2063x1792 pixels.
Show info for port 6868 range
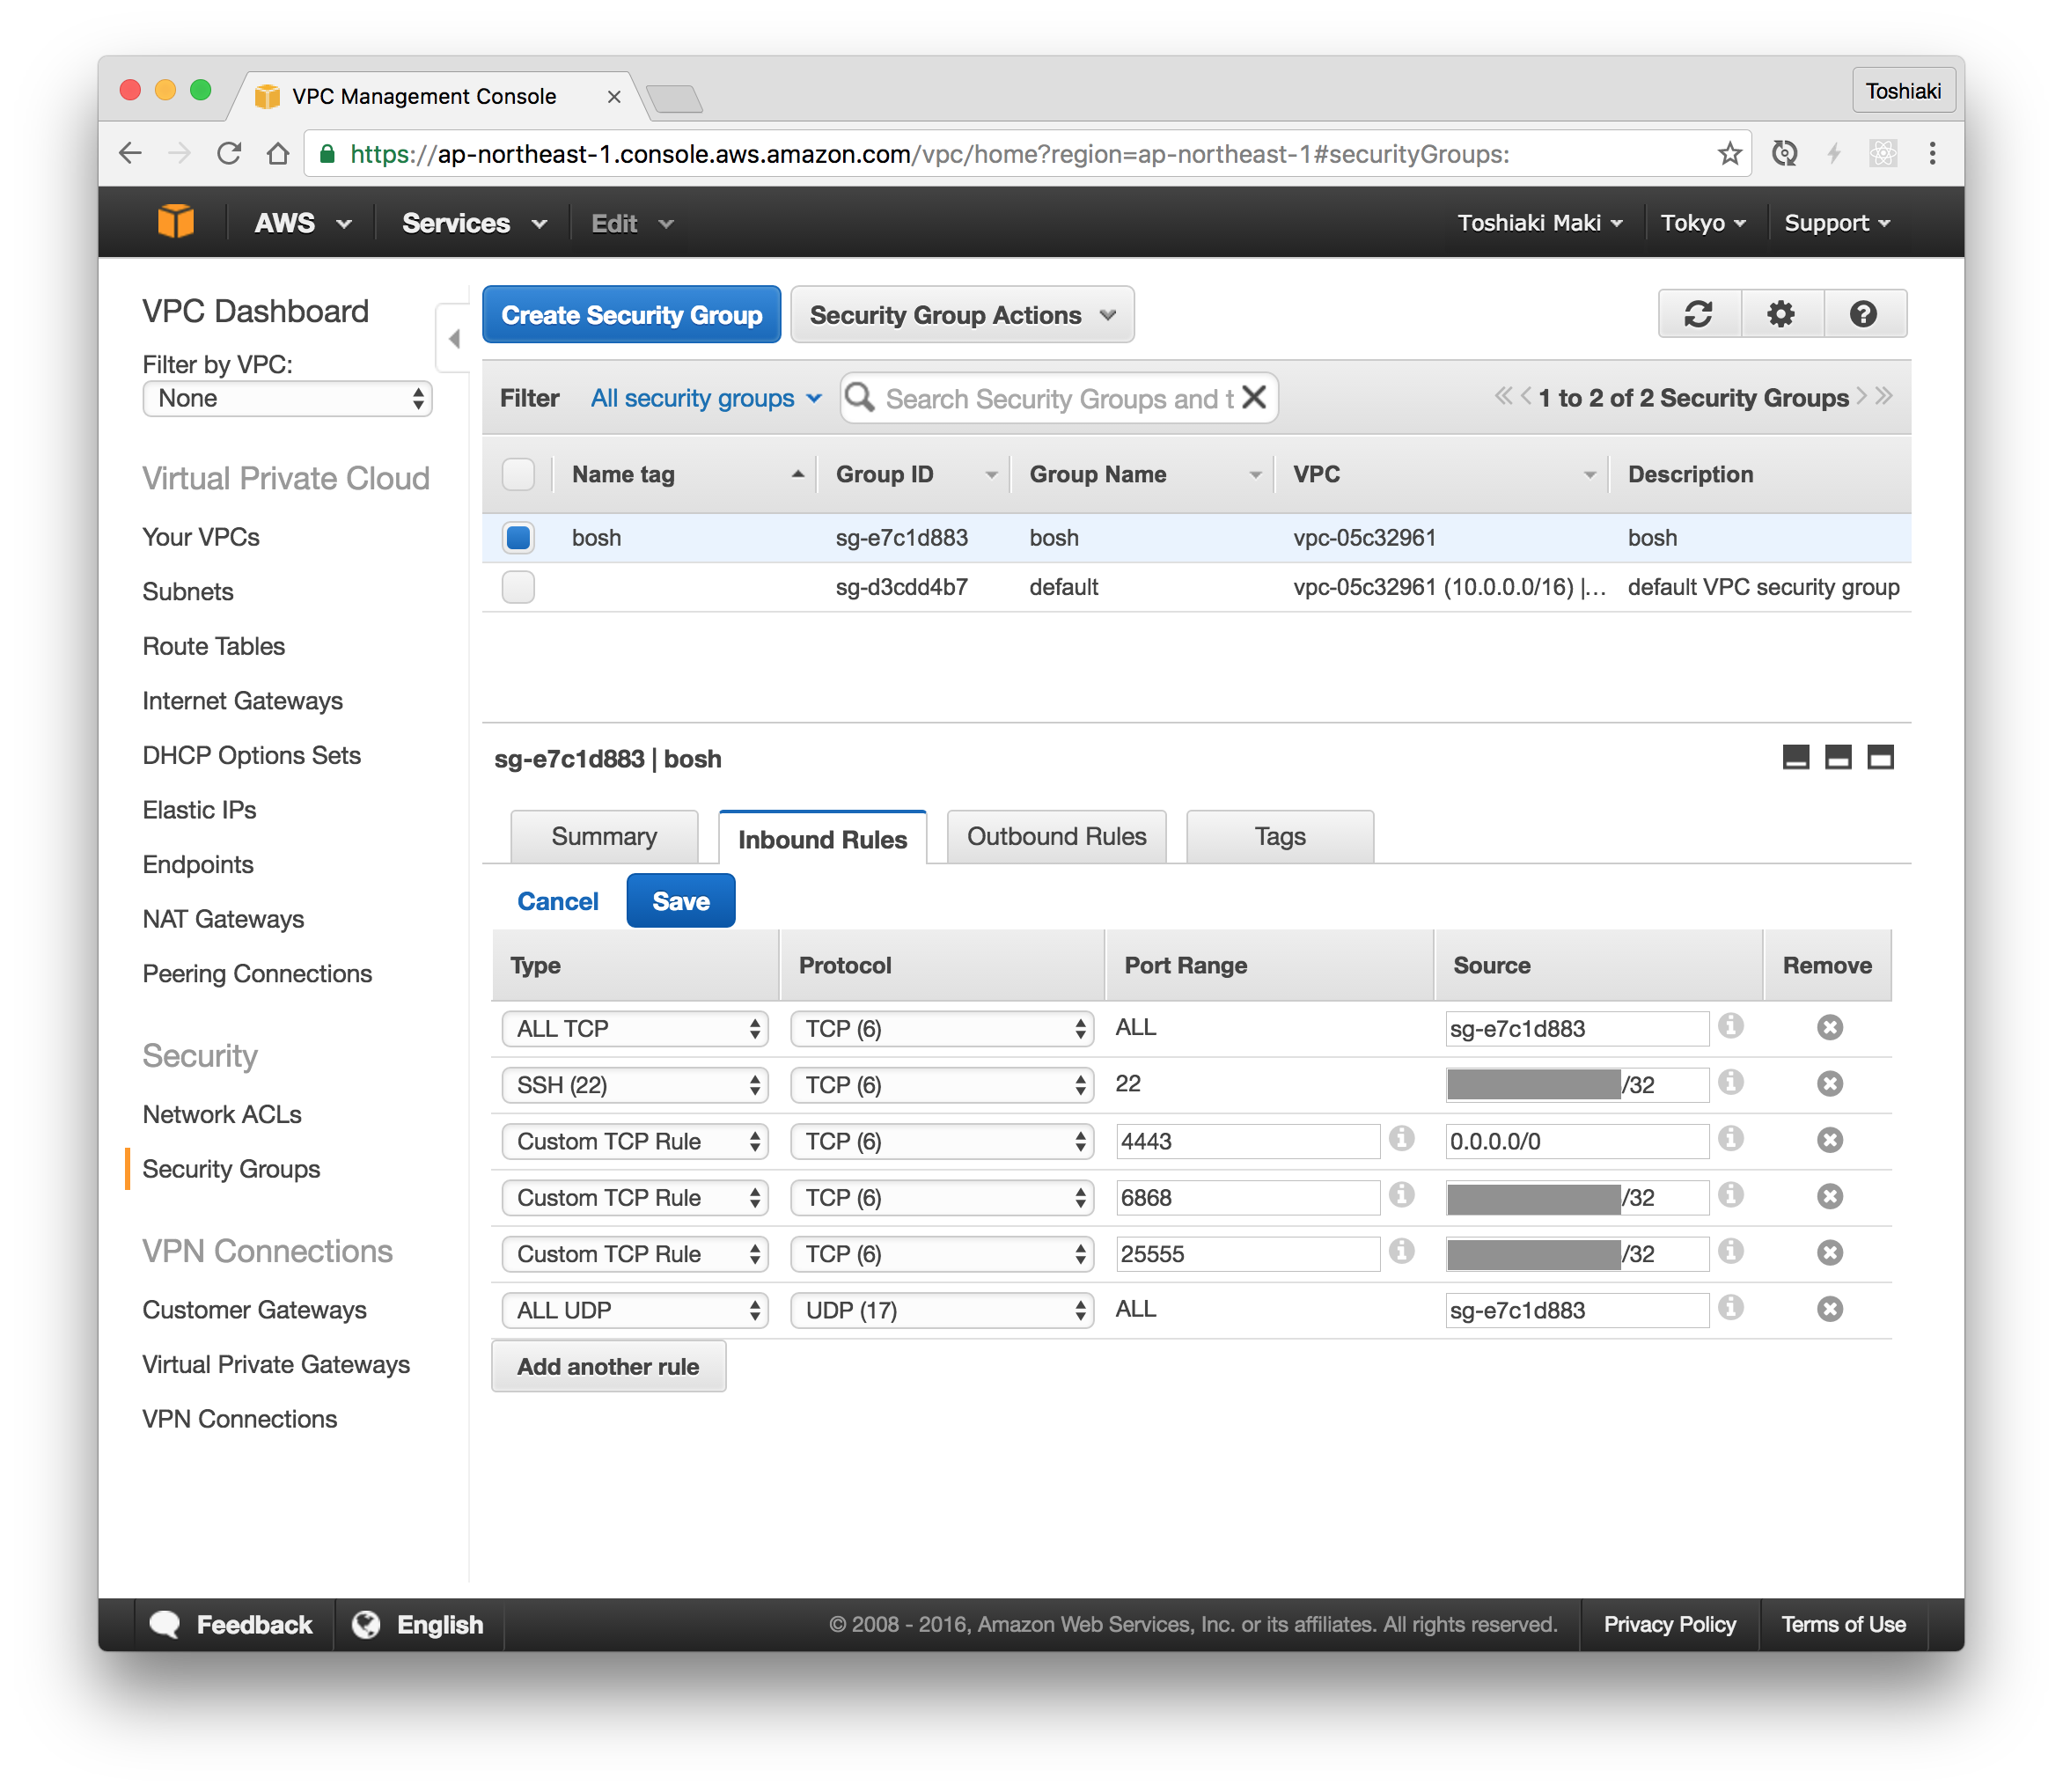1402,1194
